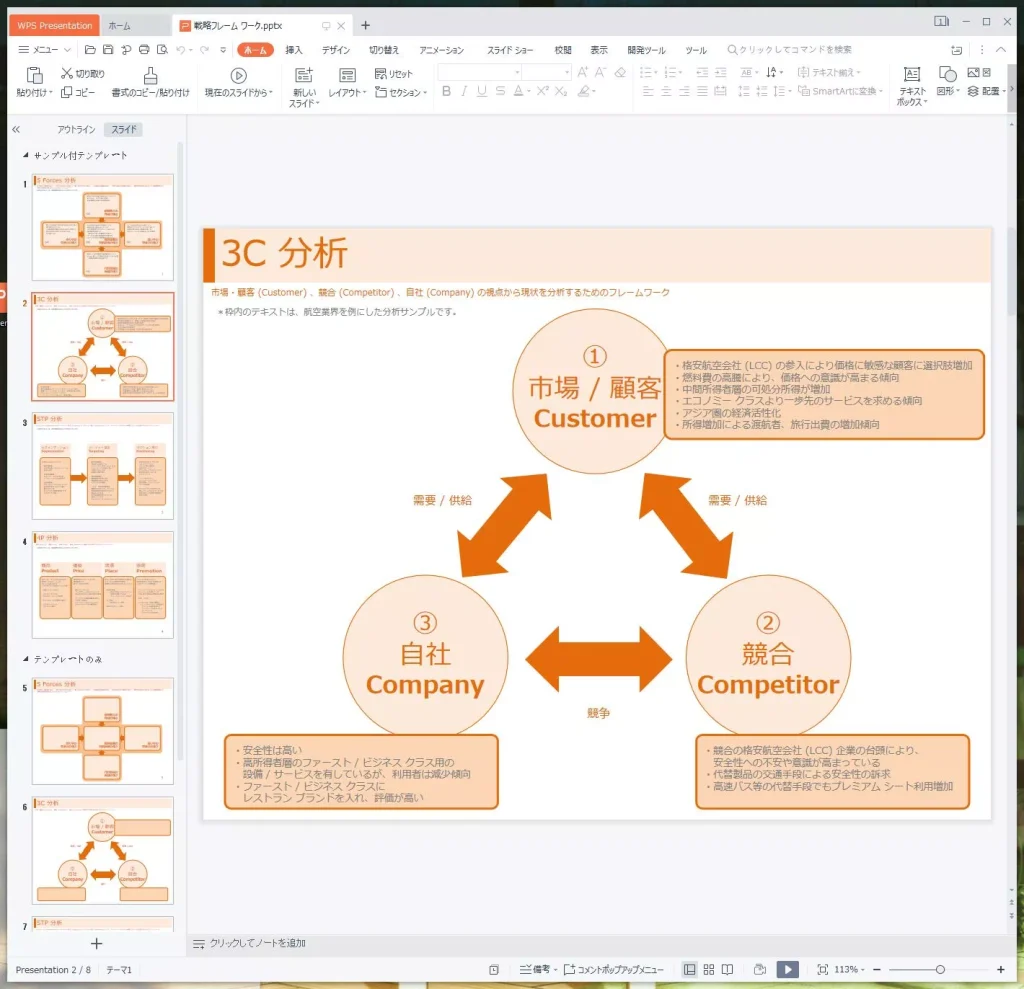Click the zoom slider handle
The width and height of the screenshot is (1024, 989).
coord(940,969)
